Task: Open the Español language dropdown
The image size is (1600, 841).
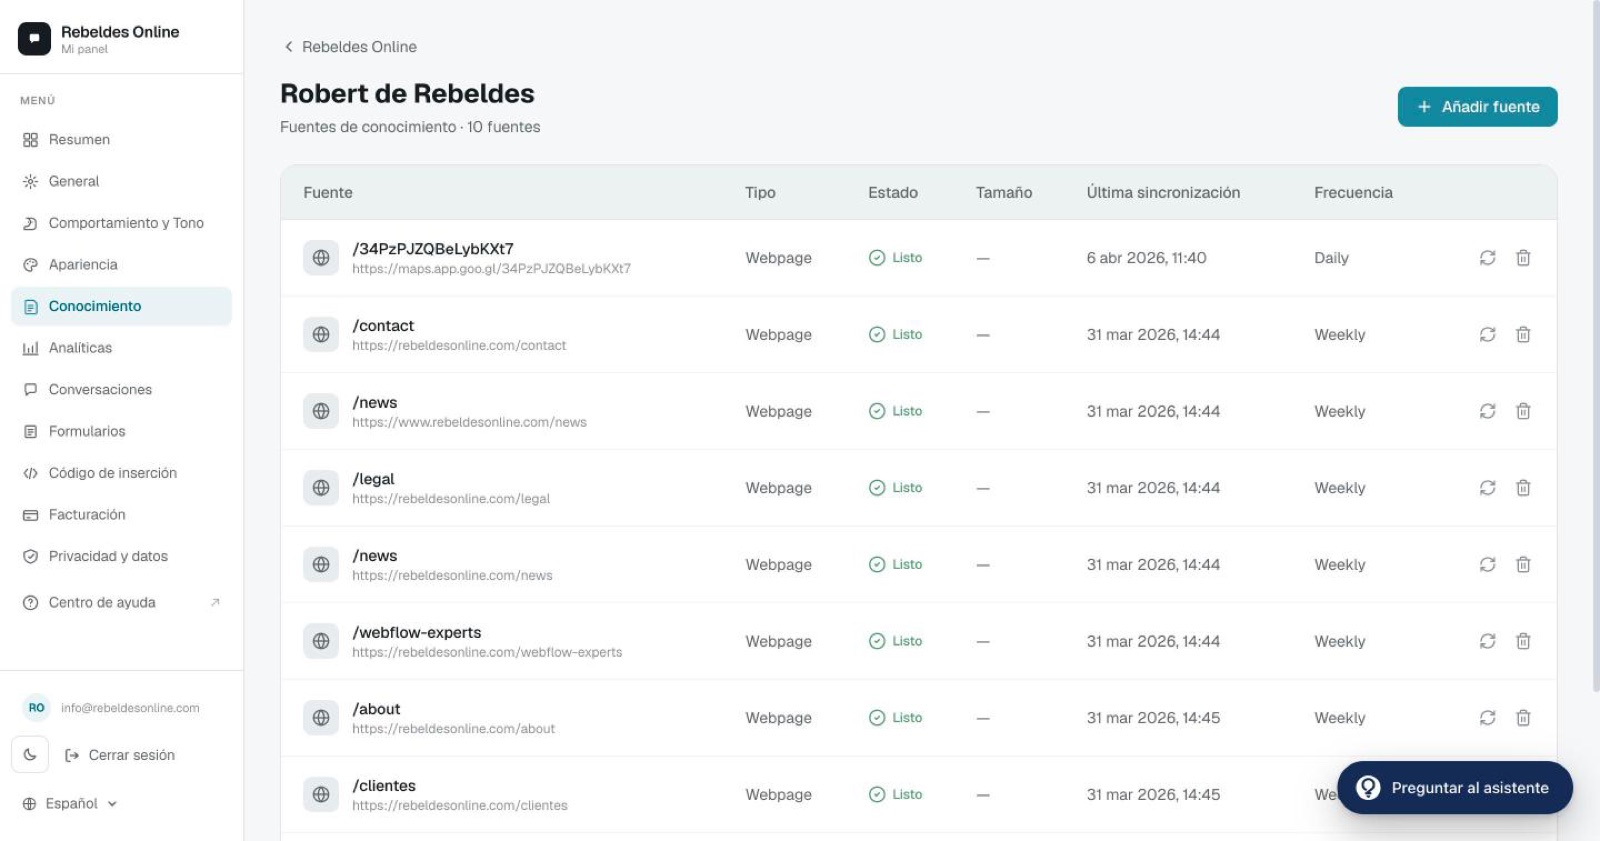Action: [x=70, y=803]
